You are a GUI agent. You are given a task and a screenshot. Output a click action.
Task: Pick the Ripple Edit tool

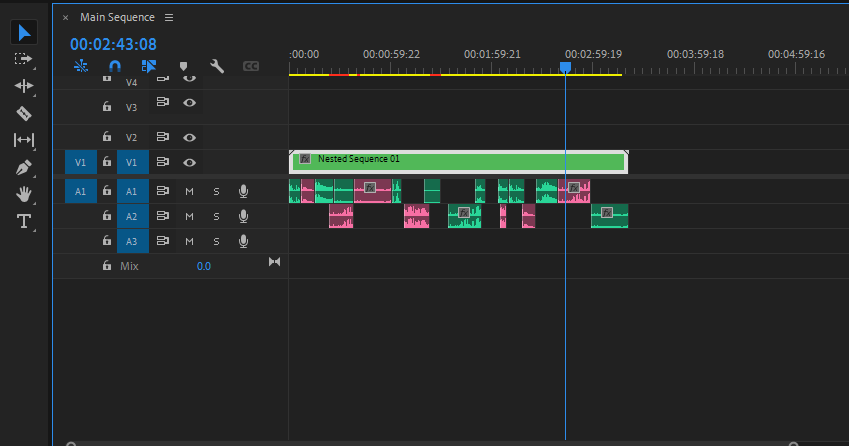click(x=24, y=86)
